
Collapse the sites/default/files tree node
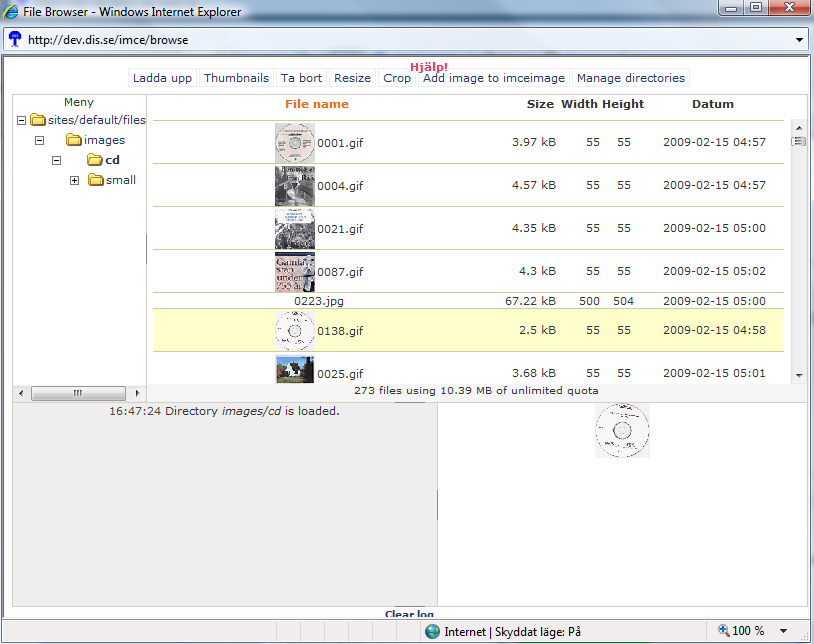pyautogui.click(x=21, y=120)
